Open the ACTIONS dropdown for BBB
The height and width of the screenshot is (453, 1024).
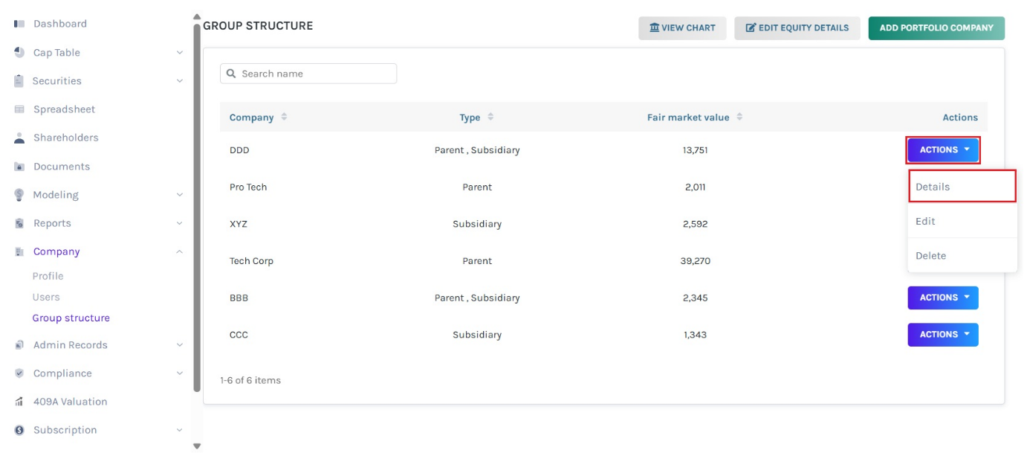click(x=942, y=298)
